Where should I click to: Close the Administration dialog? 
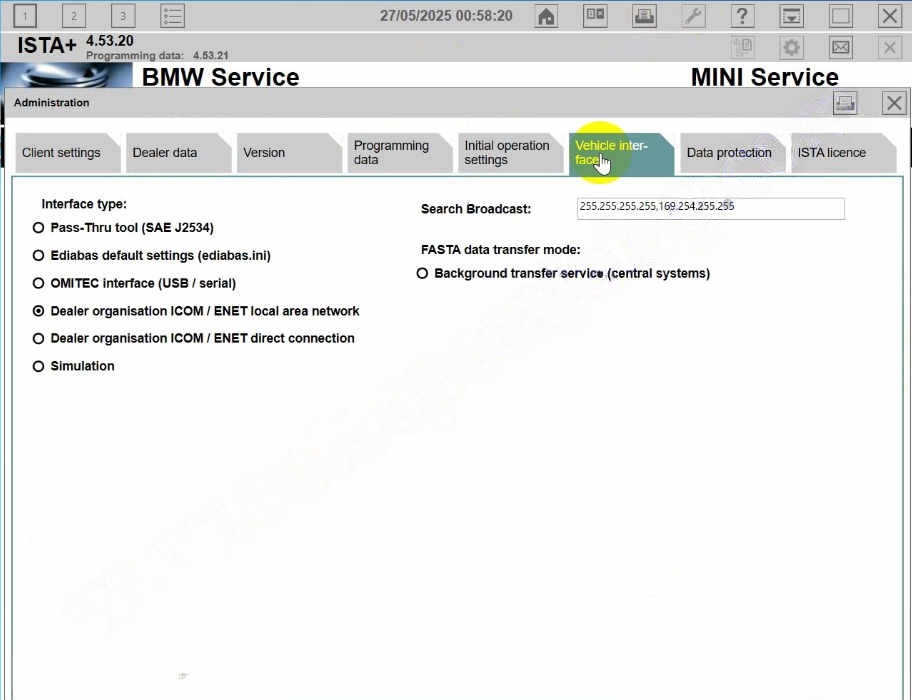(x=894, y=103)
